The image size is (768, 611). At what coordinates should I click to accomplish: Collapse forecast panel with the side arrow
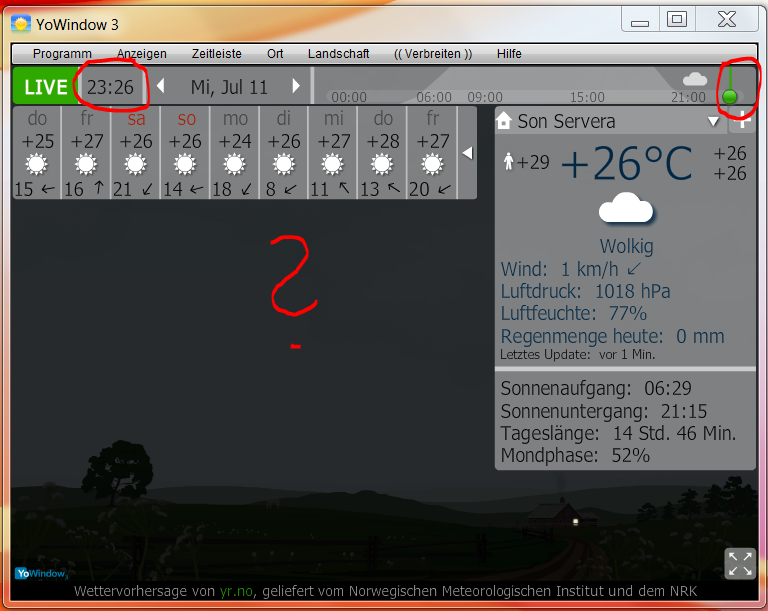tap(468, 153)
